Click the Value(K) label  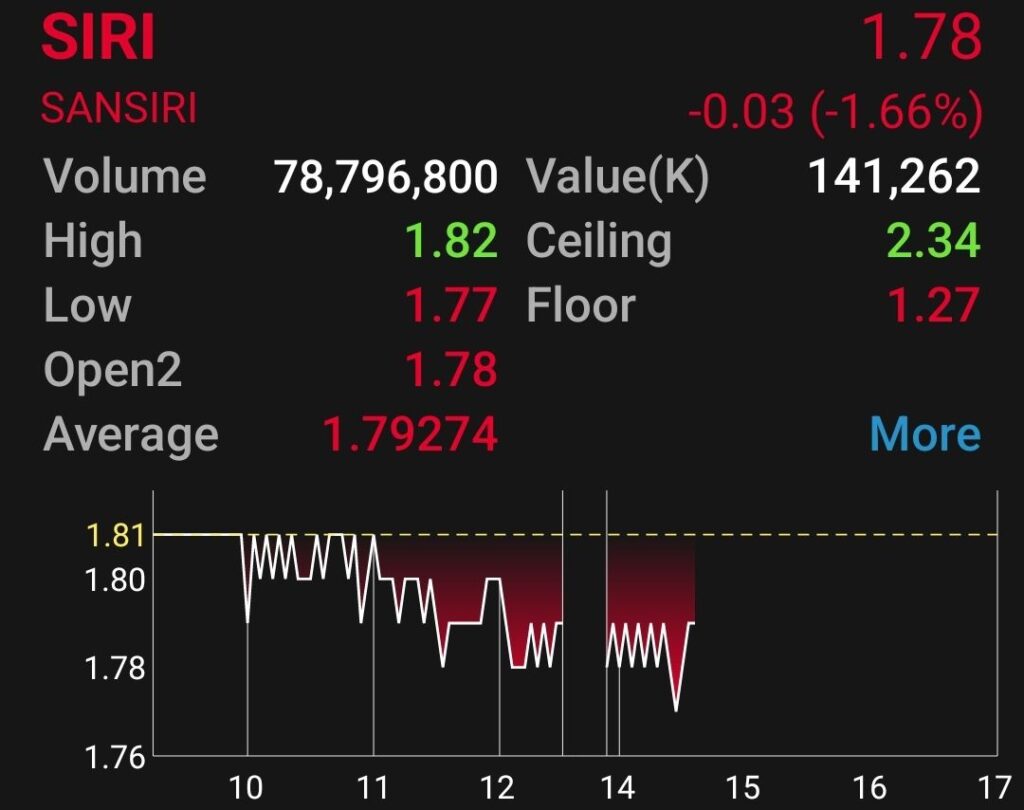[618, 177]
